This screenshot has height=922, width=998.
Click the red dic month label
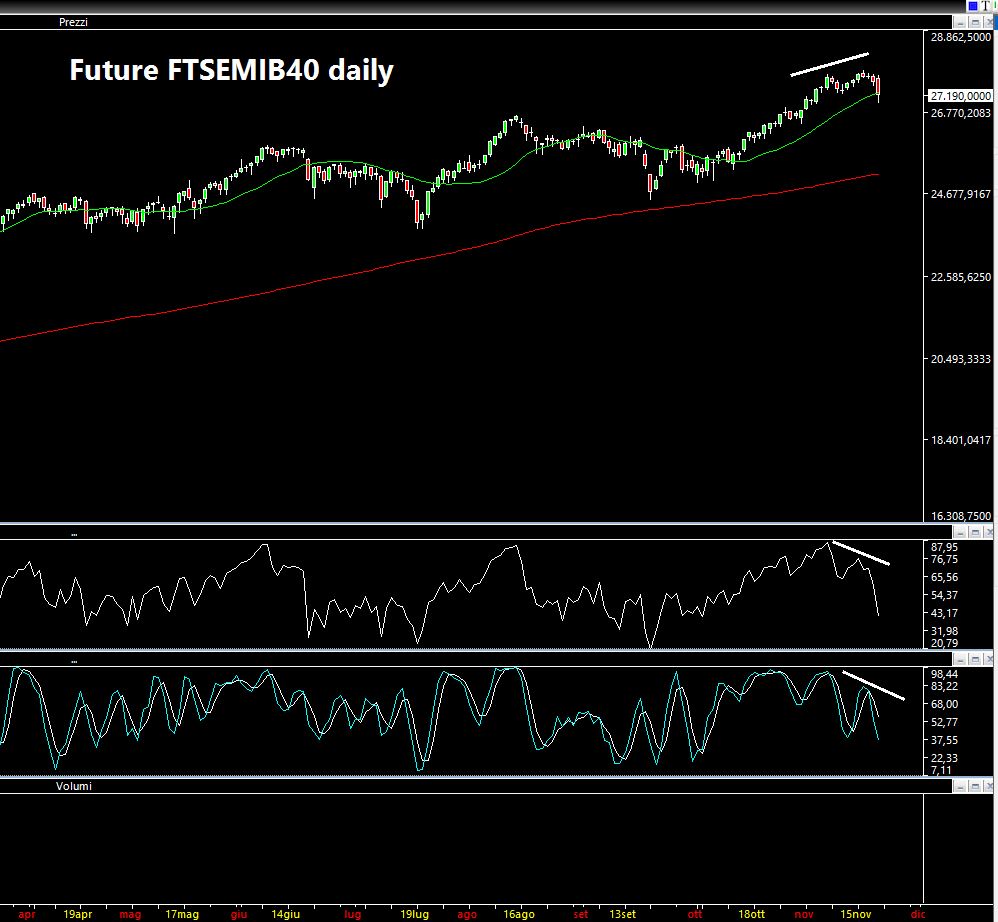(917, 914)
